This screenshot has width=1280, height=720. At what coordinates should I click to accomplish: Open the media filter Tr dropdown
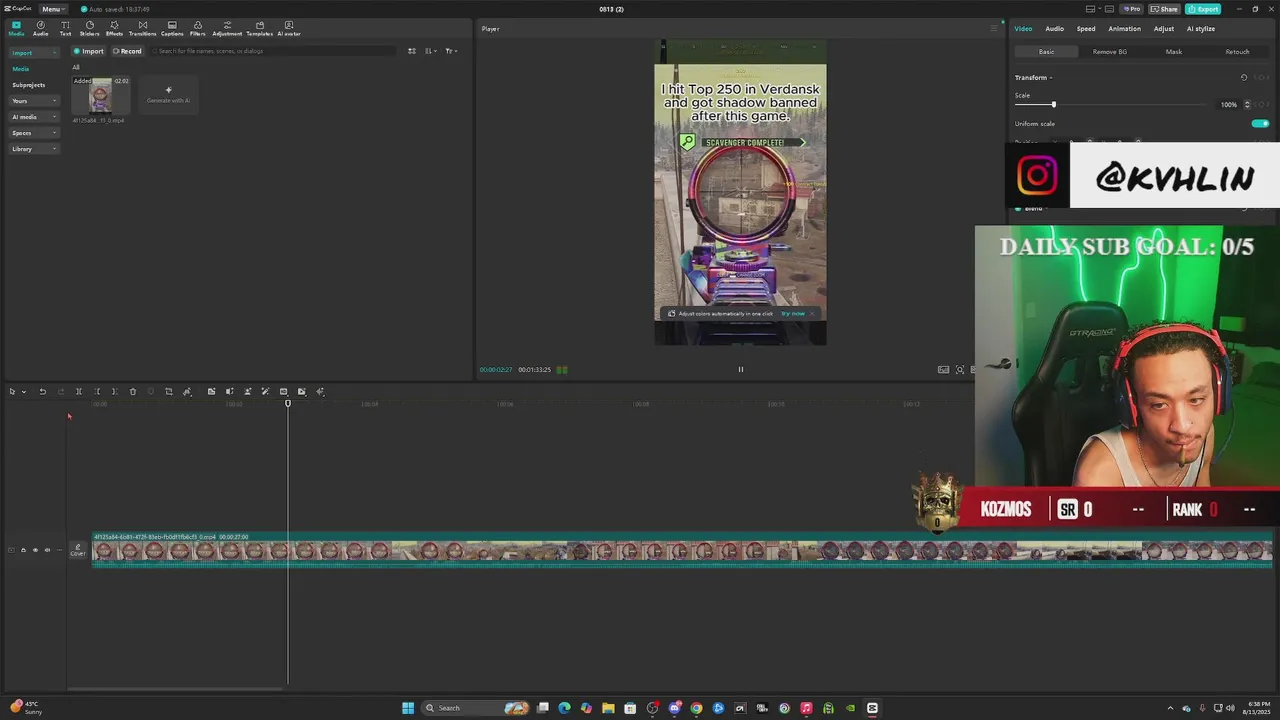(x=451, y=51)
